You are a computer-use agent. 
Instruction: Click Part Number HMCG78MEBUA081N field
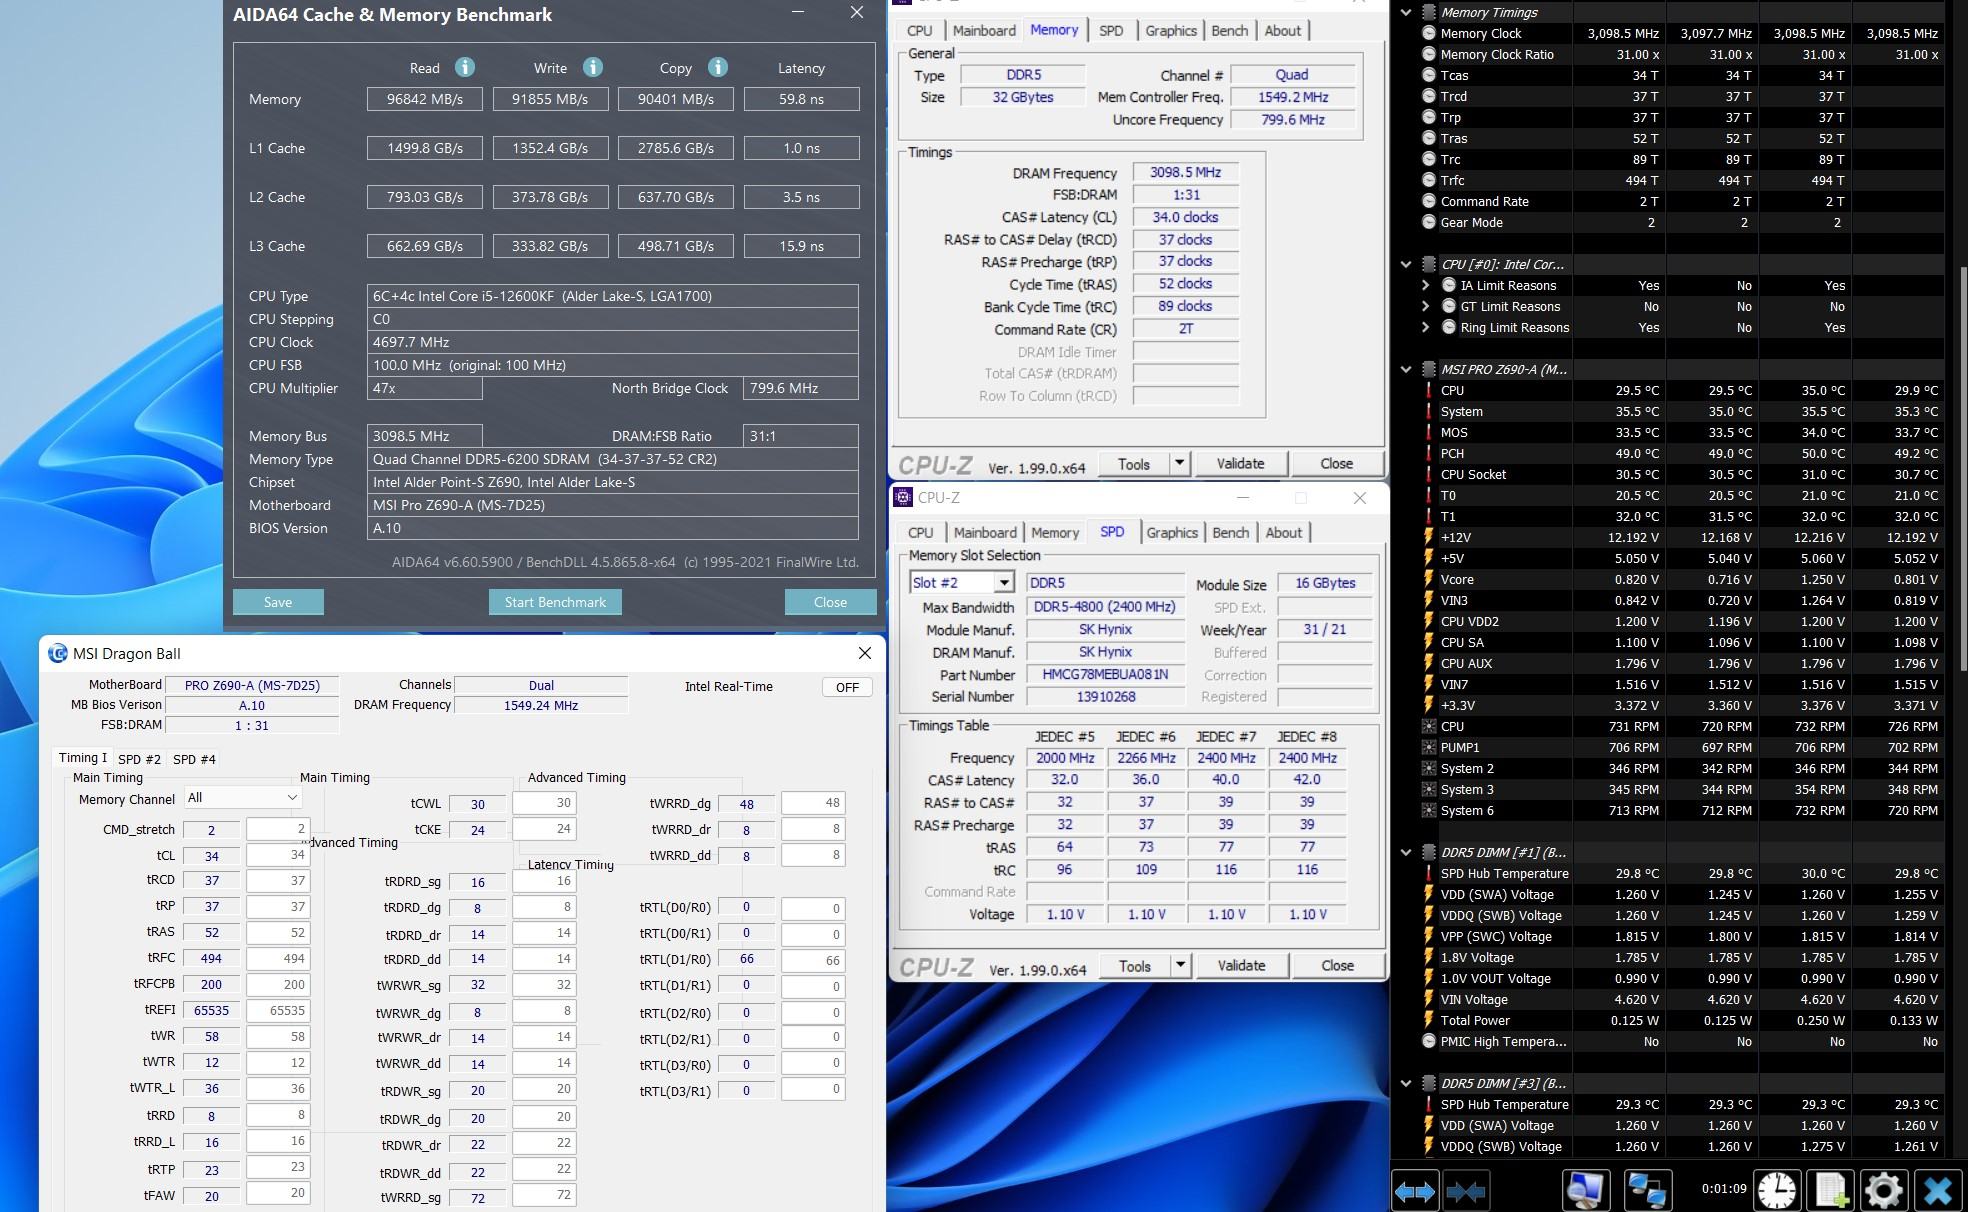(x=1105, y=674)
